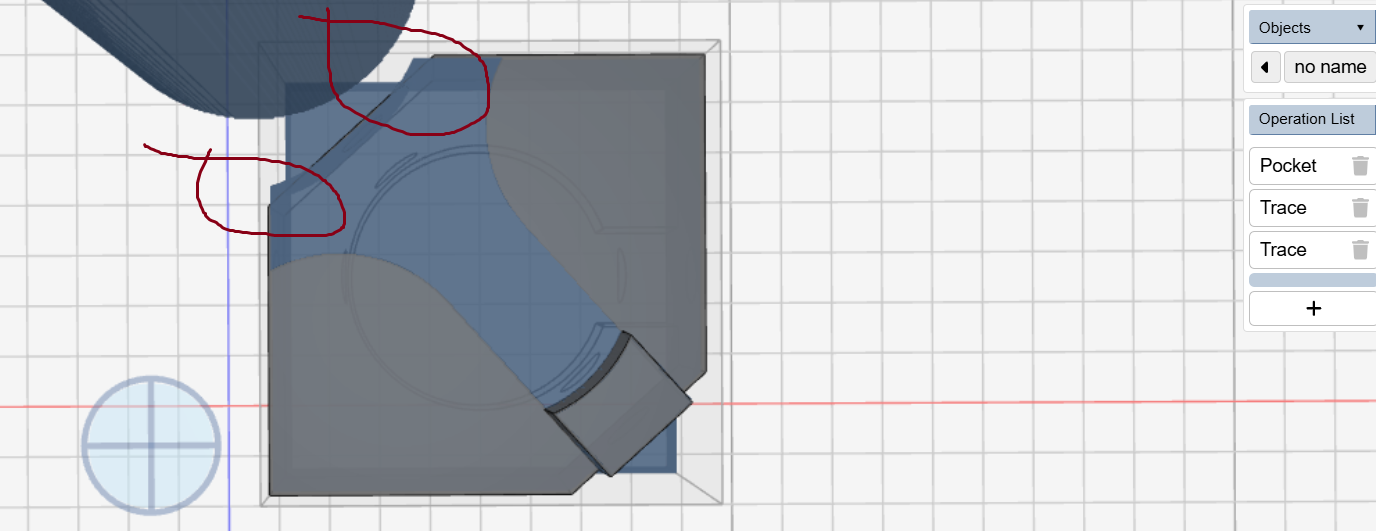The width and height of the screenshot is (1376, 531).
Task: Click inside the lower red annotation loop
Action: [270, 195]
